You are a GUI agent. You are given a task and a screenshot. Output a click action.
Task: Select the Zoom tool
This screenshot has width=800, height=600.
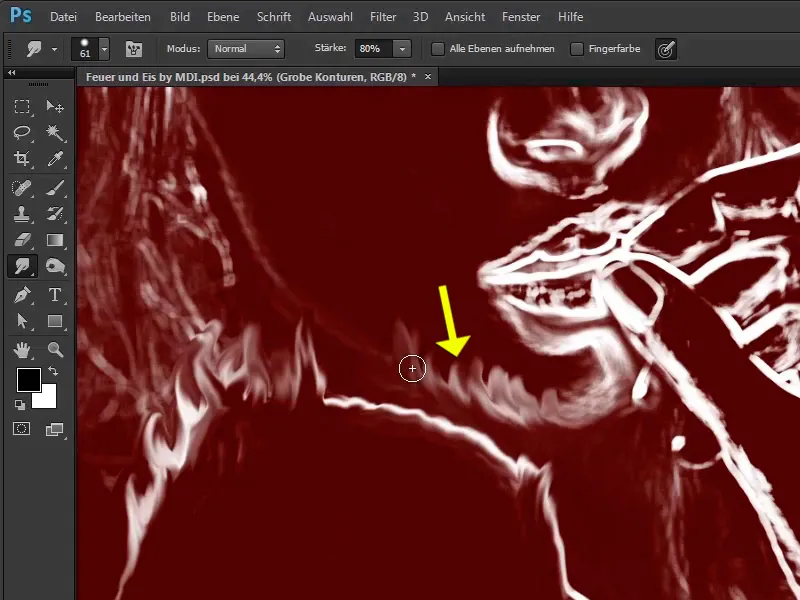point(55,349)
